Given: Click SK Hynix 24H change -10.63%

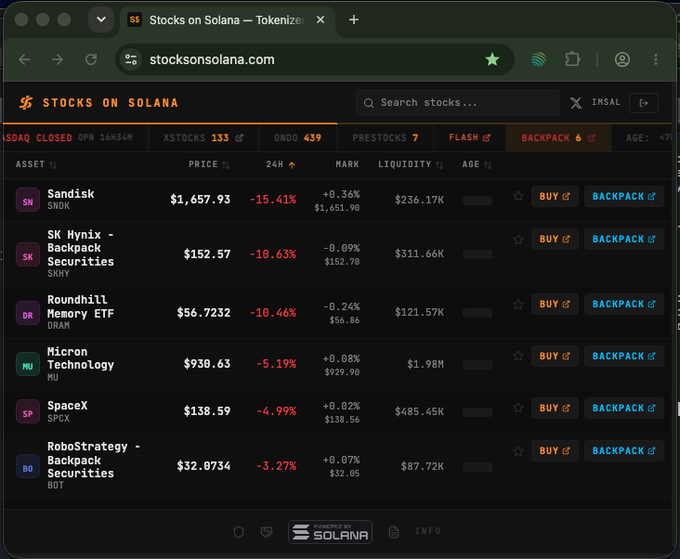Looking at the screenshot, I should click(273, 254).
